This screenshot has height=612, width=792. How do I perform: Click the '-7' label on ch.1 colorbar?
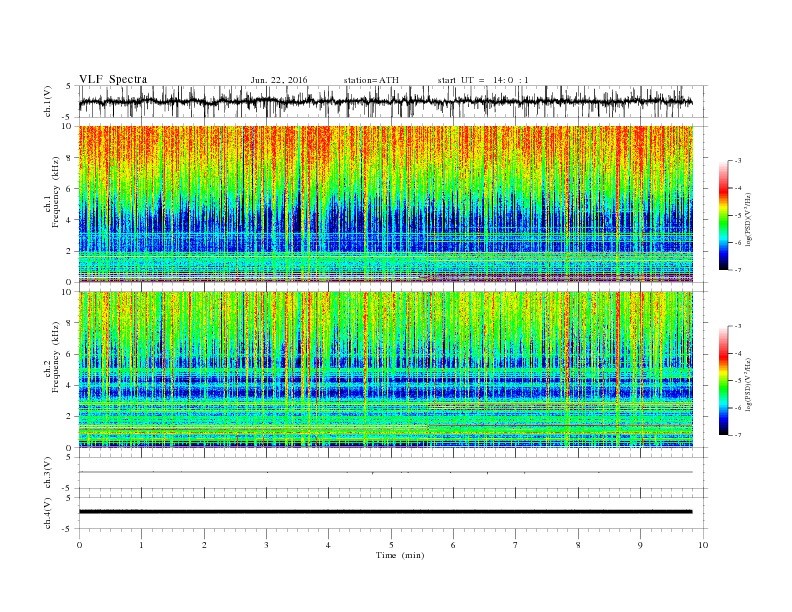(738, 270)
